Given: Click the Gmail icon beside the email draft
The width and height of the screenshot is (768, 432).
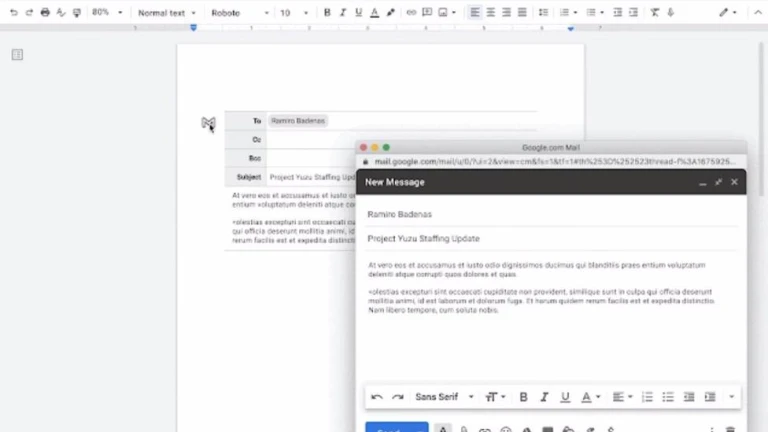Looking at the screenshot, I should point(208,123).
